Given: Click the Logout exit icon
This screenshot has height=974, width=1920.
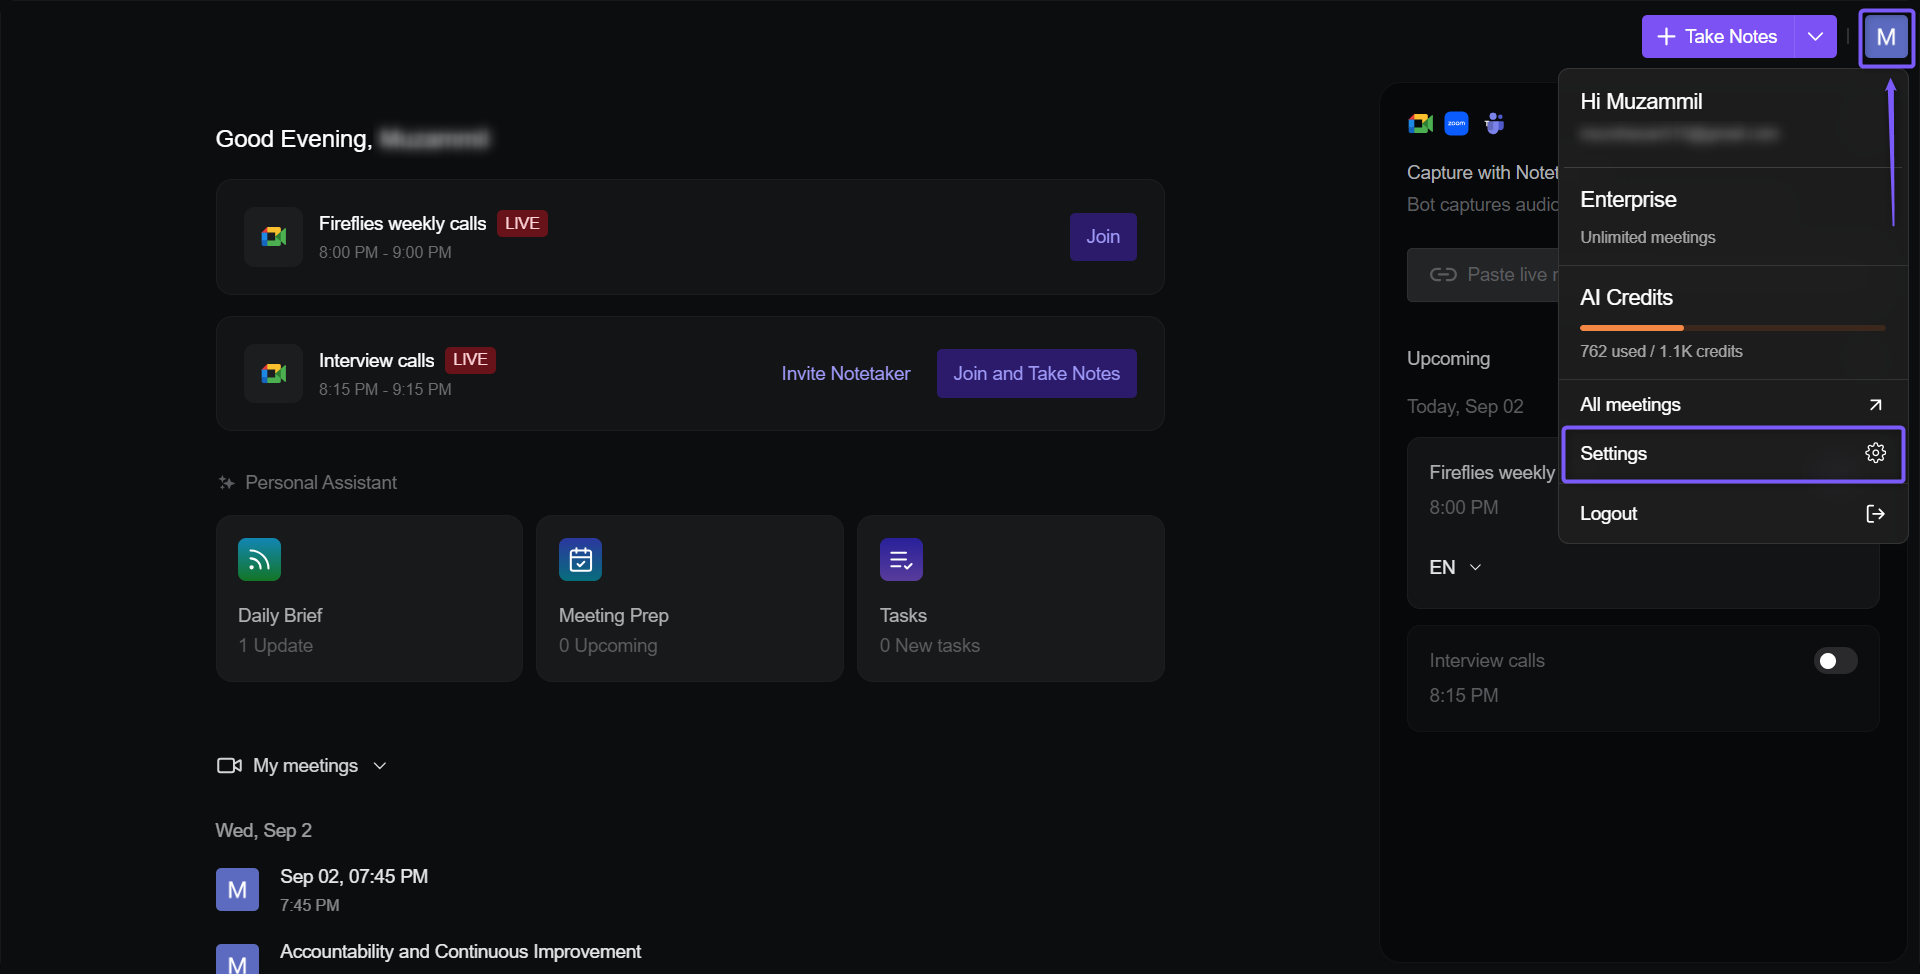Looking at the screenshot, I should coord(1875,513).
